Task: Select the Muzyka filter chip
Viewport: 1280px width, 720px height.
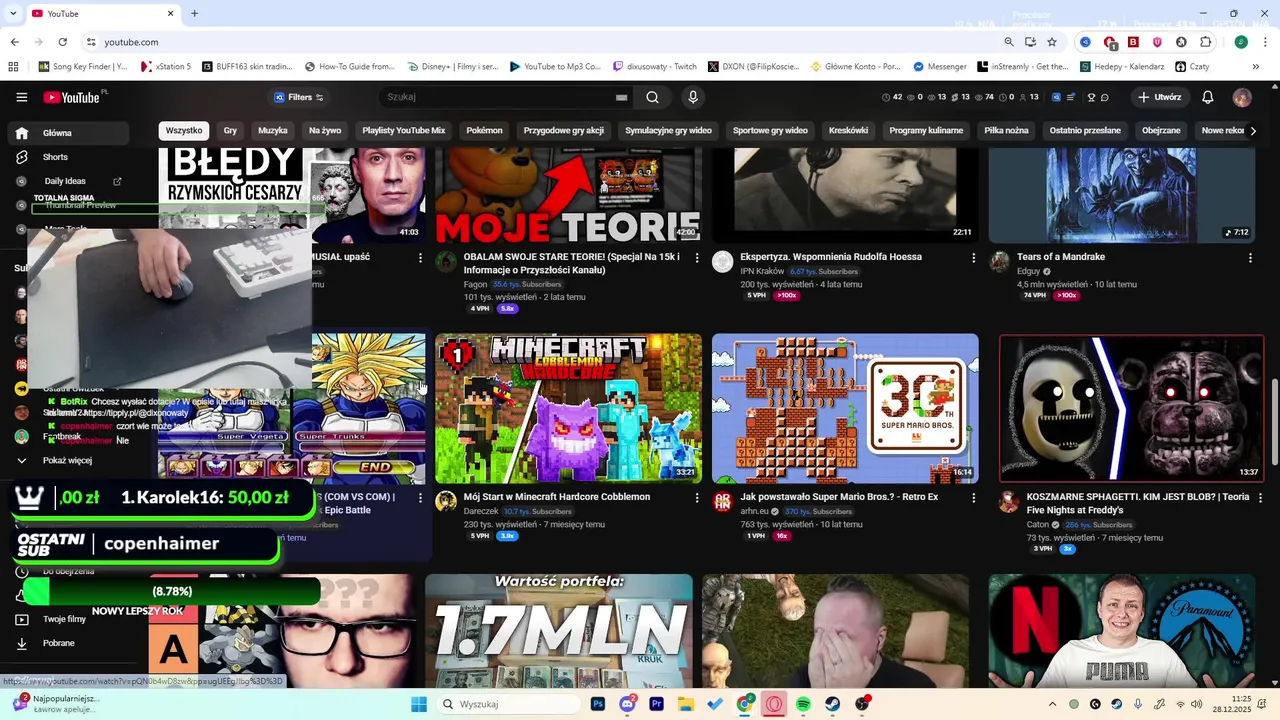Action: tap(273, 130)
